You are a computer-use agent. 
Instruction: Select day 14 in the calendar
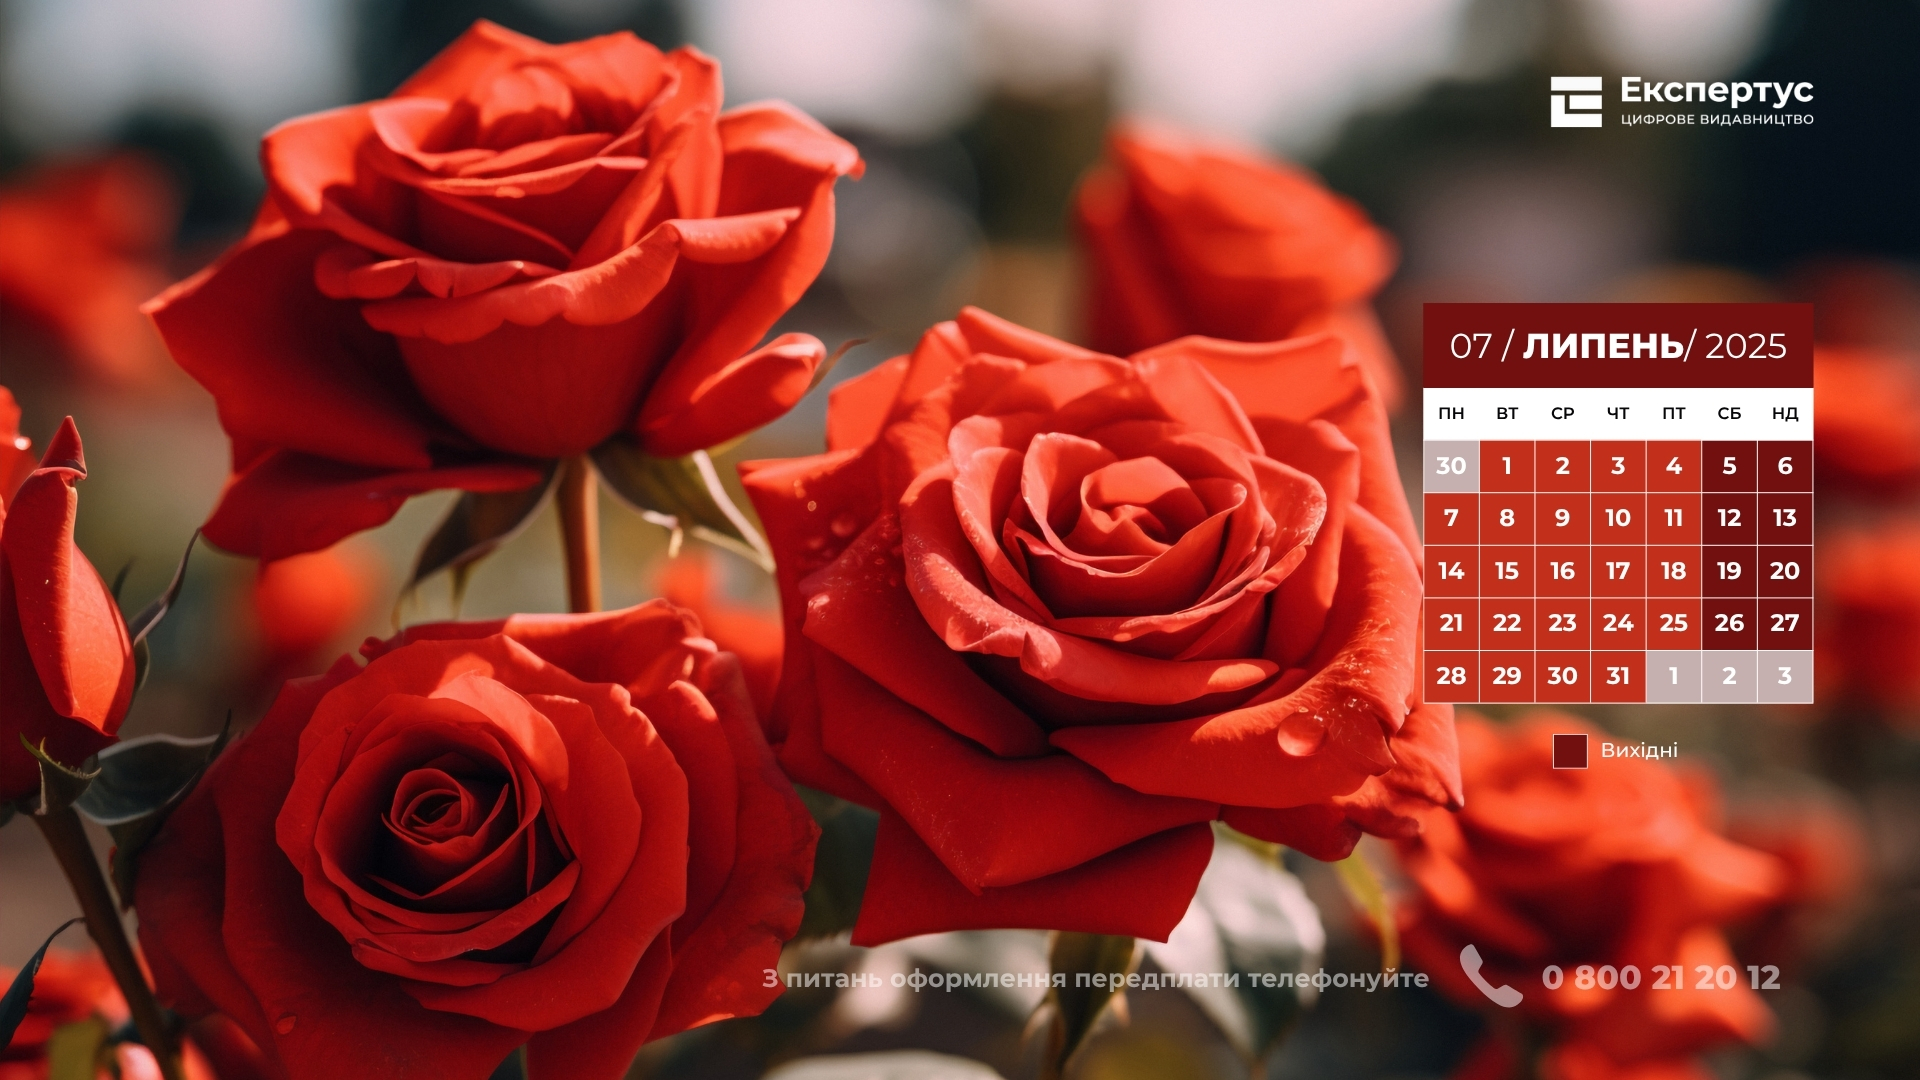tap(1451, 571)
